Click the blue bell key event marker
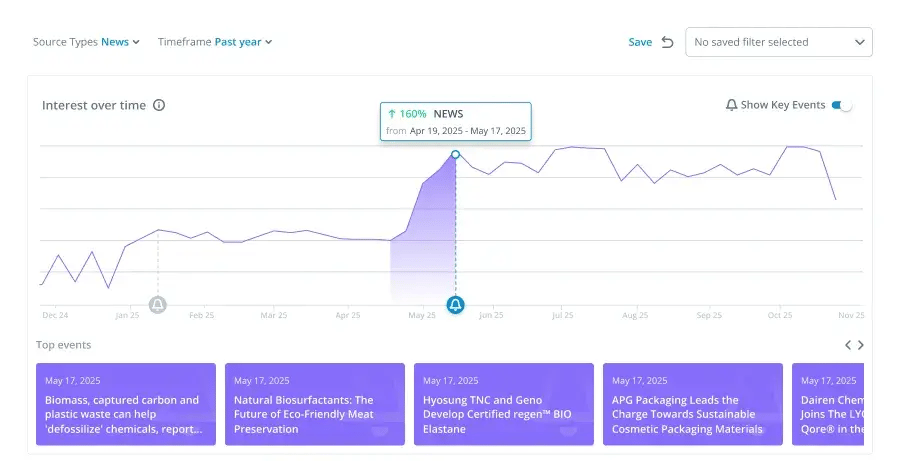This screenshot has height=462, width=900. click(456, 305)
